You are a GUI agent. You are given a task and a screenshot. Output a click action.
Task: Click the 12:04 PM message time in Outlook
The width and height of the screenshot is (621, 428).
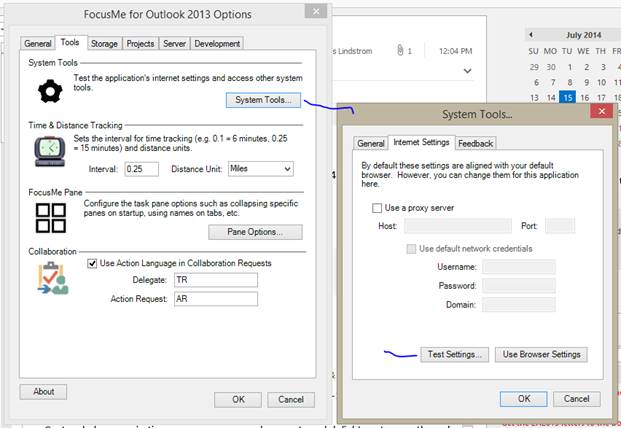pyautogui.click(x=455, y=51)
